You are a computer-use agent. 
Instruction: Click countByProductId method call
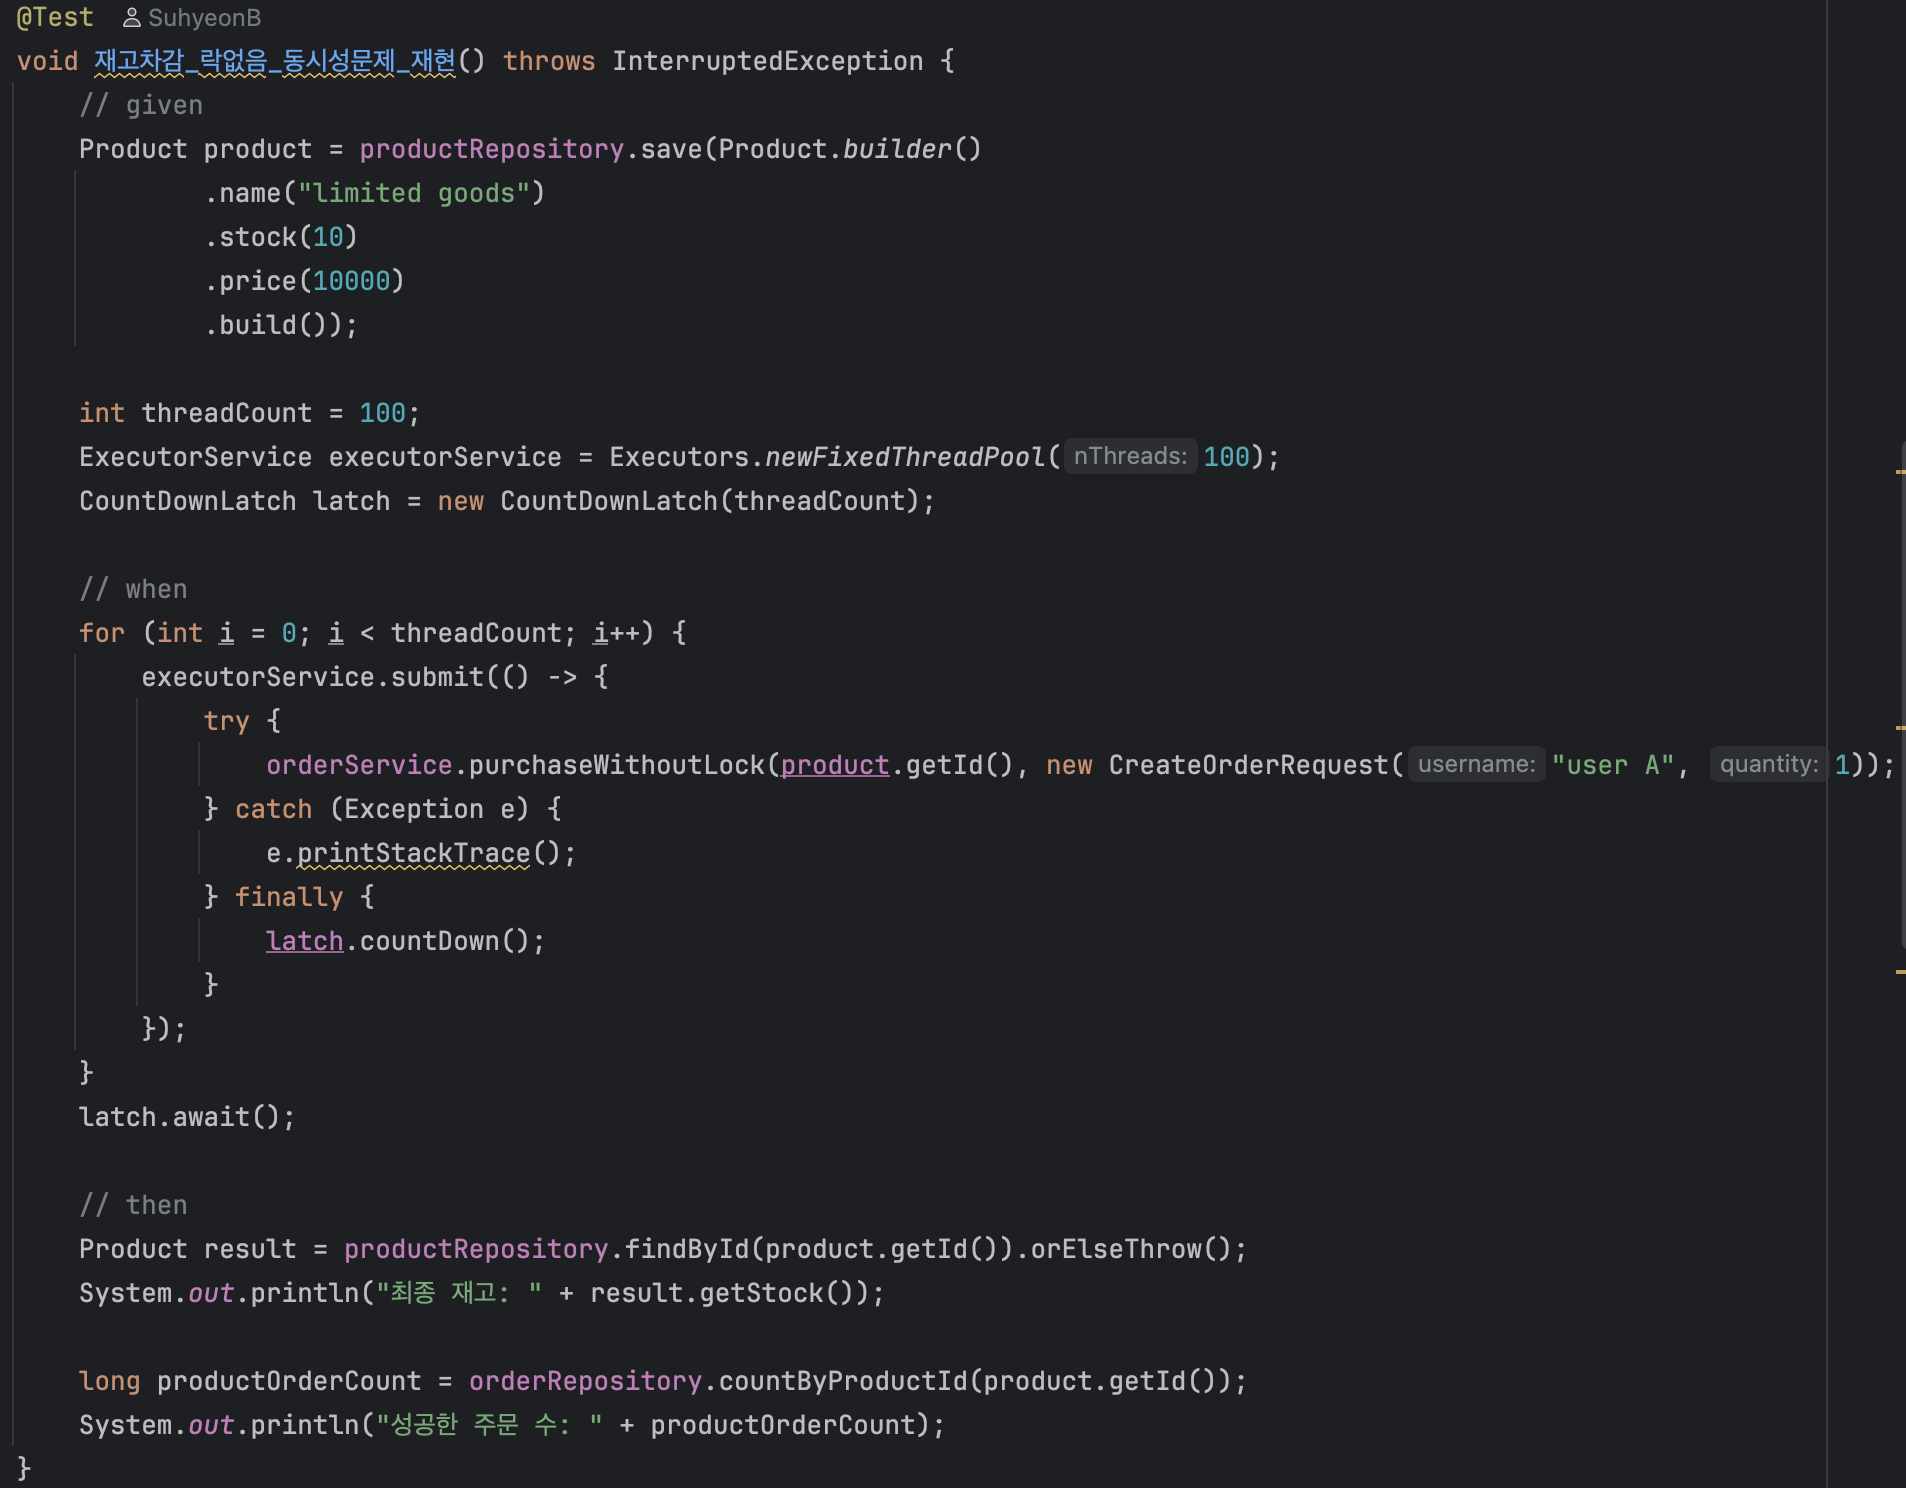click(x=843, y=1381)
